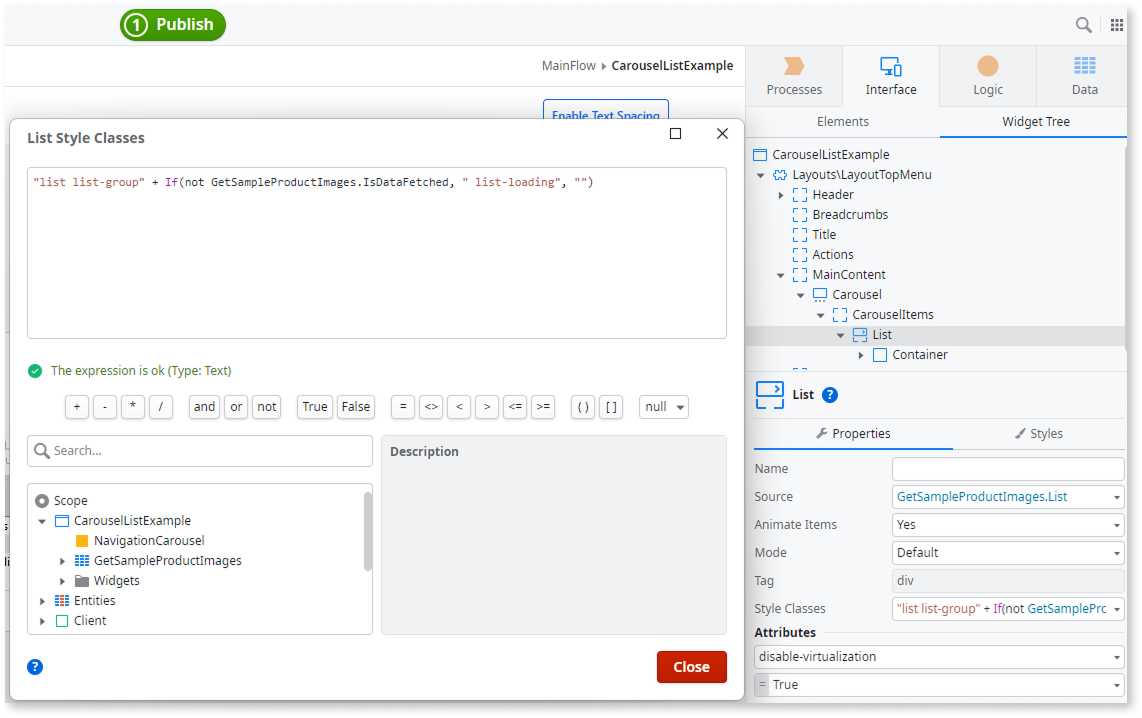Screen dimensions: 1142x718
Task: Click the Layouts\LayoutTopMenu block icon
Action: point(780,175)
